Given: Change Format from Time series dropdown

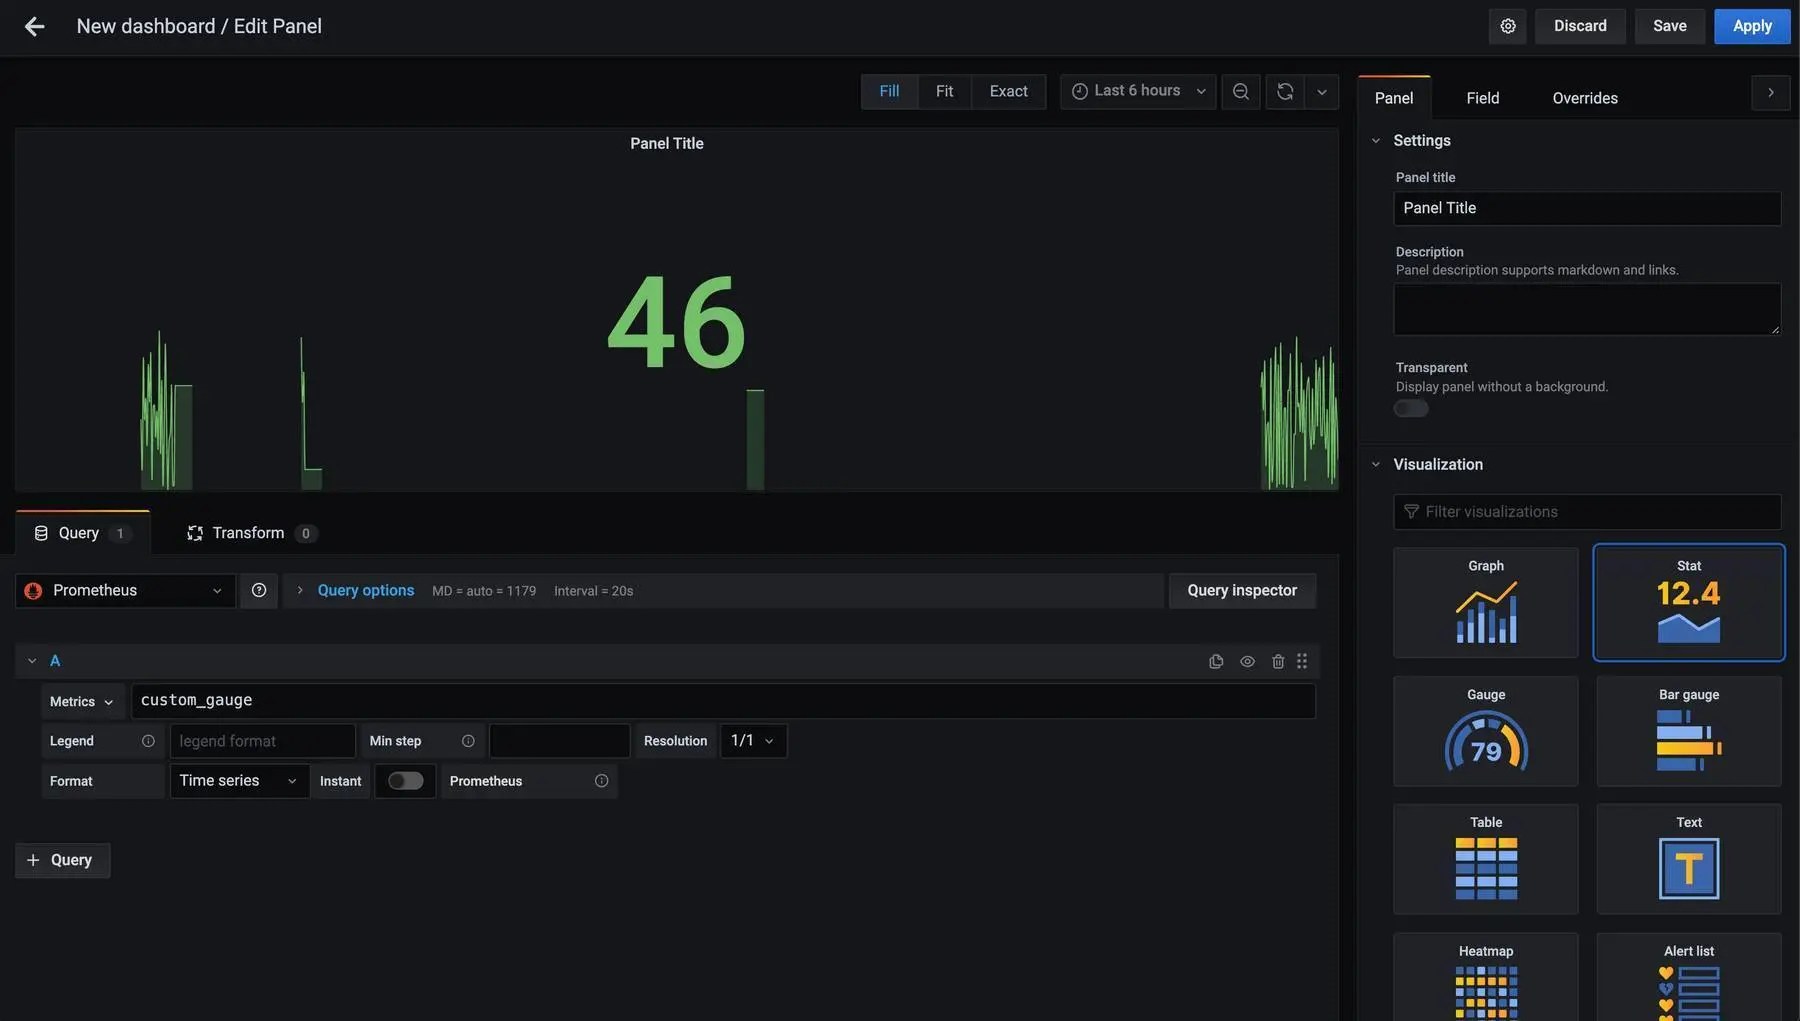Looking at the screenshot, I should tap(237, 780).
